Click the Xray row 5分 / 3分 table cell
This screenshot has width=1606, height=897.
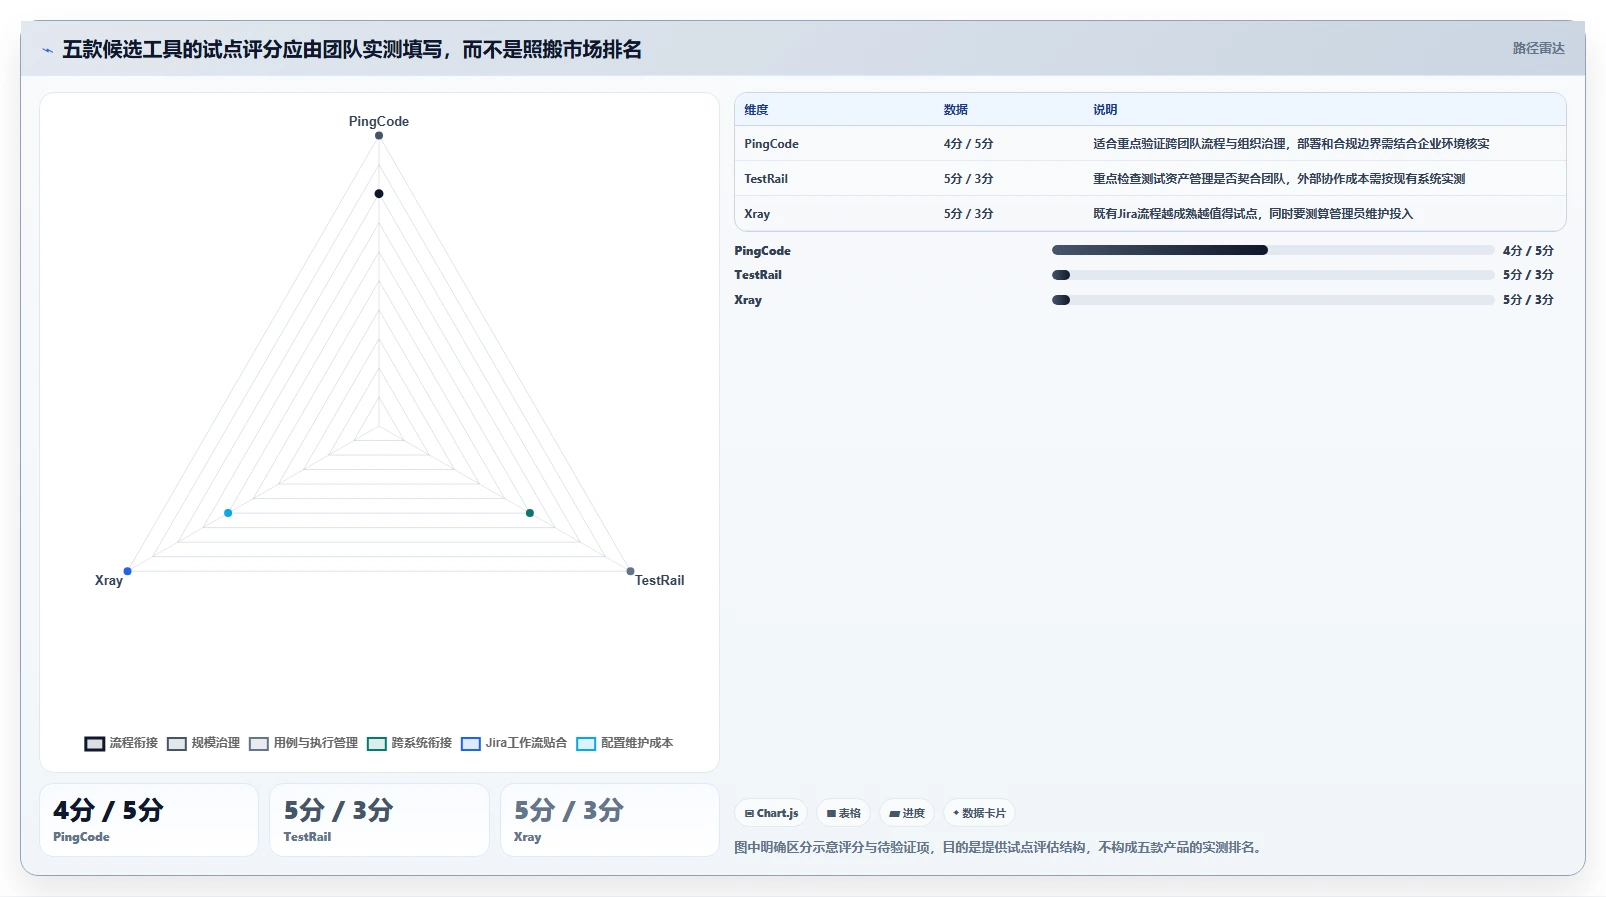(968, 214)
